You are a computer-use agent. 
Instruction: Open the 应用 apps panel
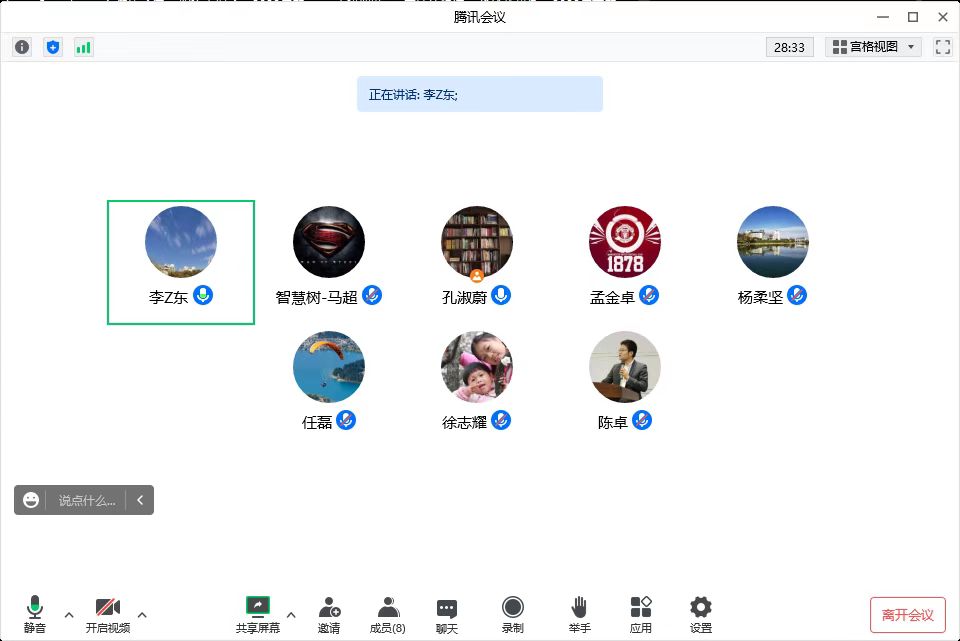pos(641,613)
